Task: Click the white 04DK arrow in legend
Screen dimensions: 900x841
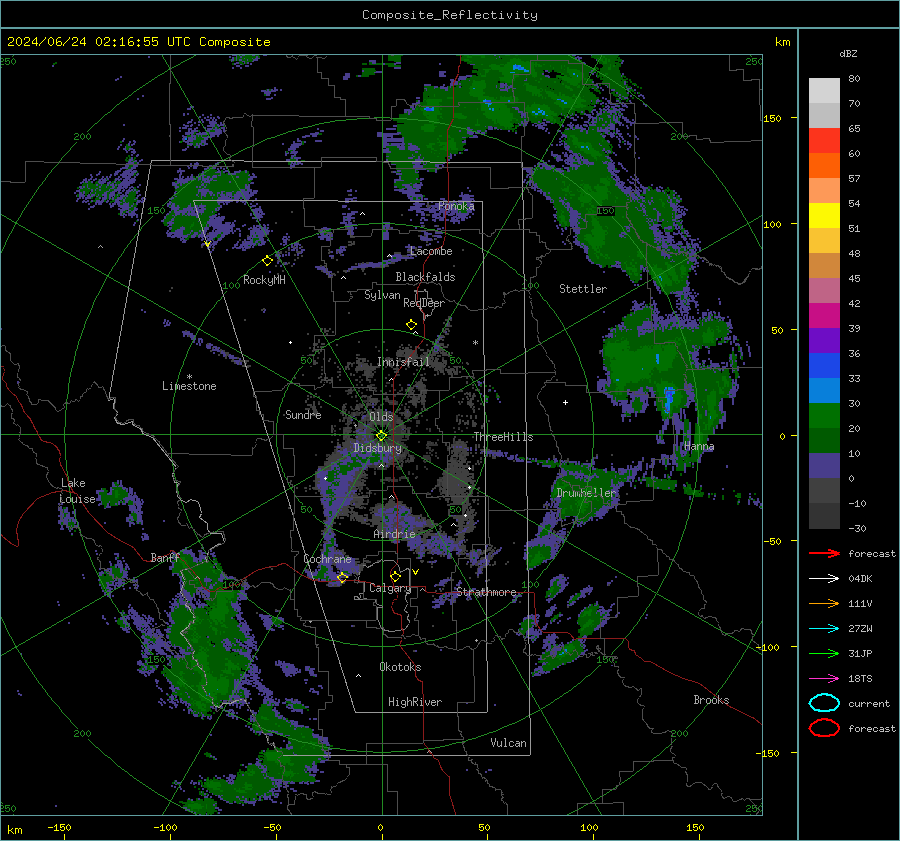Action: point(824,579)
